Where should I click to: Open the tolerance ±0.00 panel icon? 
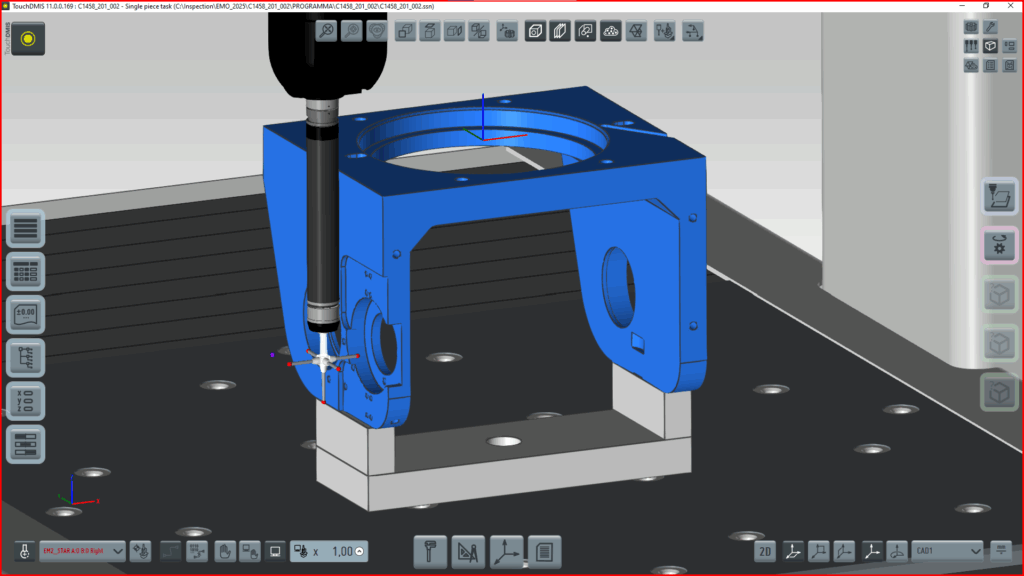coord(26,314)
